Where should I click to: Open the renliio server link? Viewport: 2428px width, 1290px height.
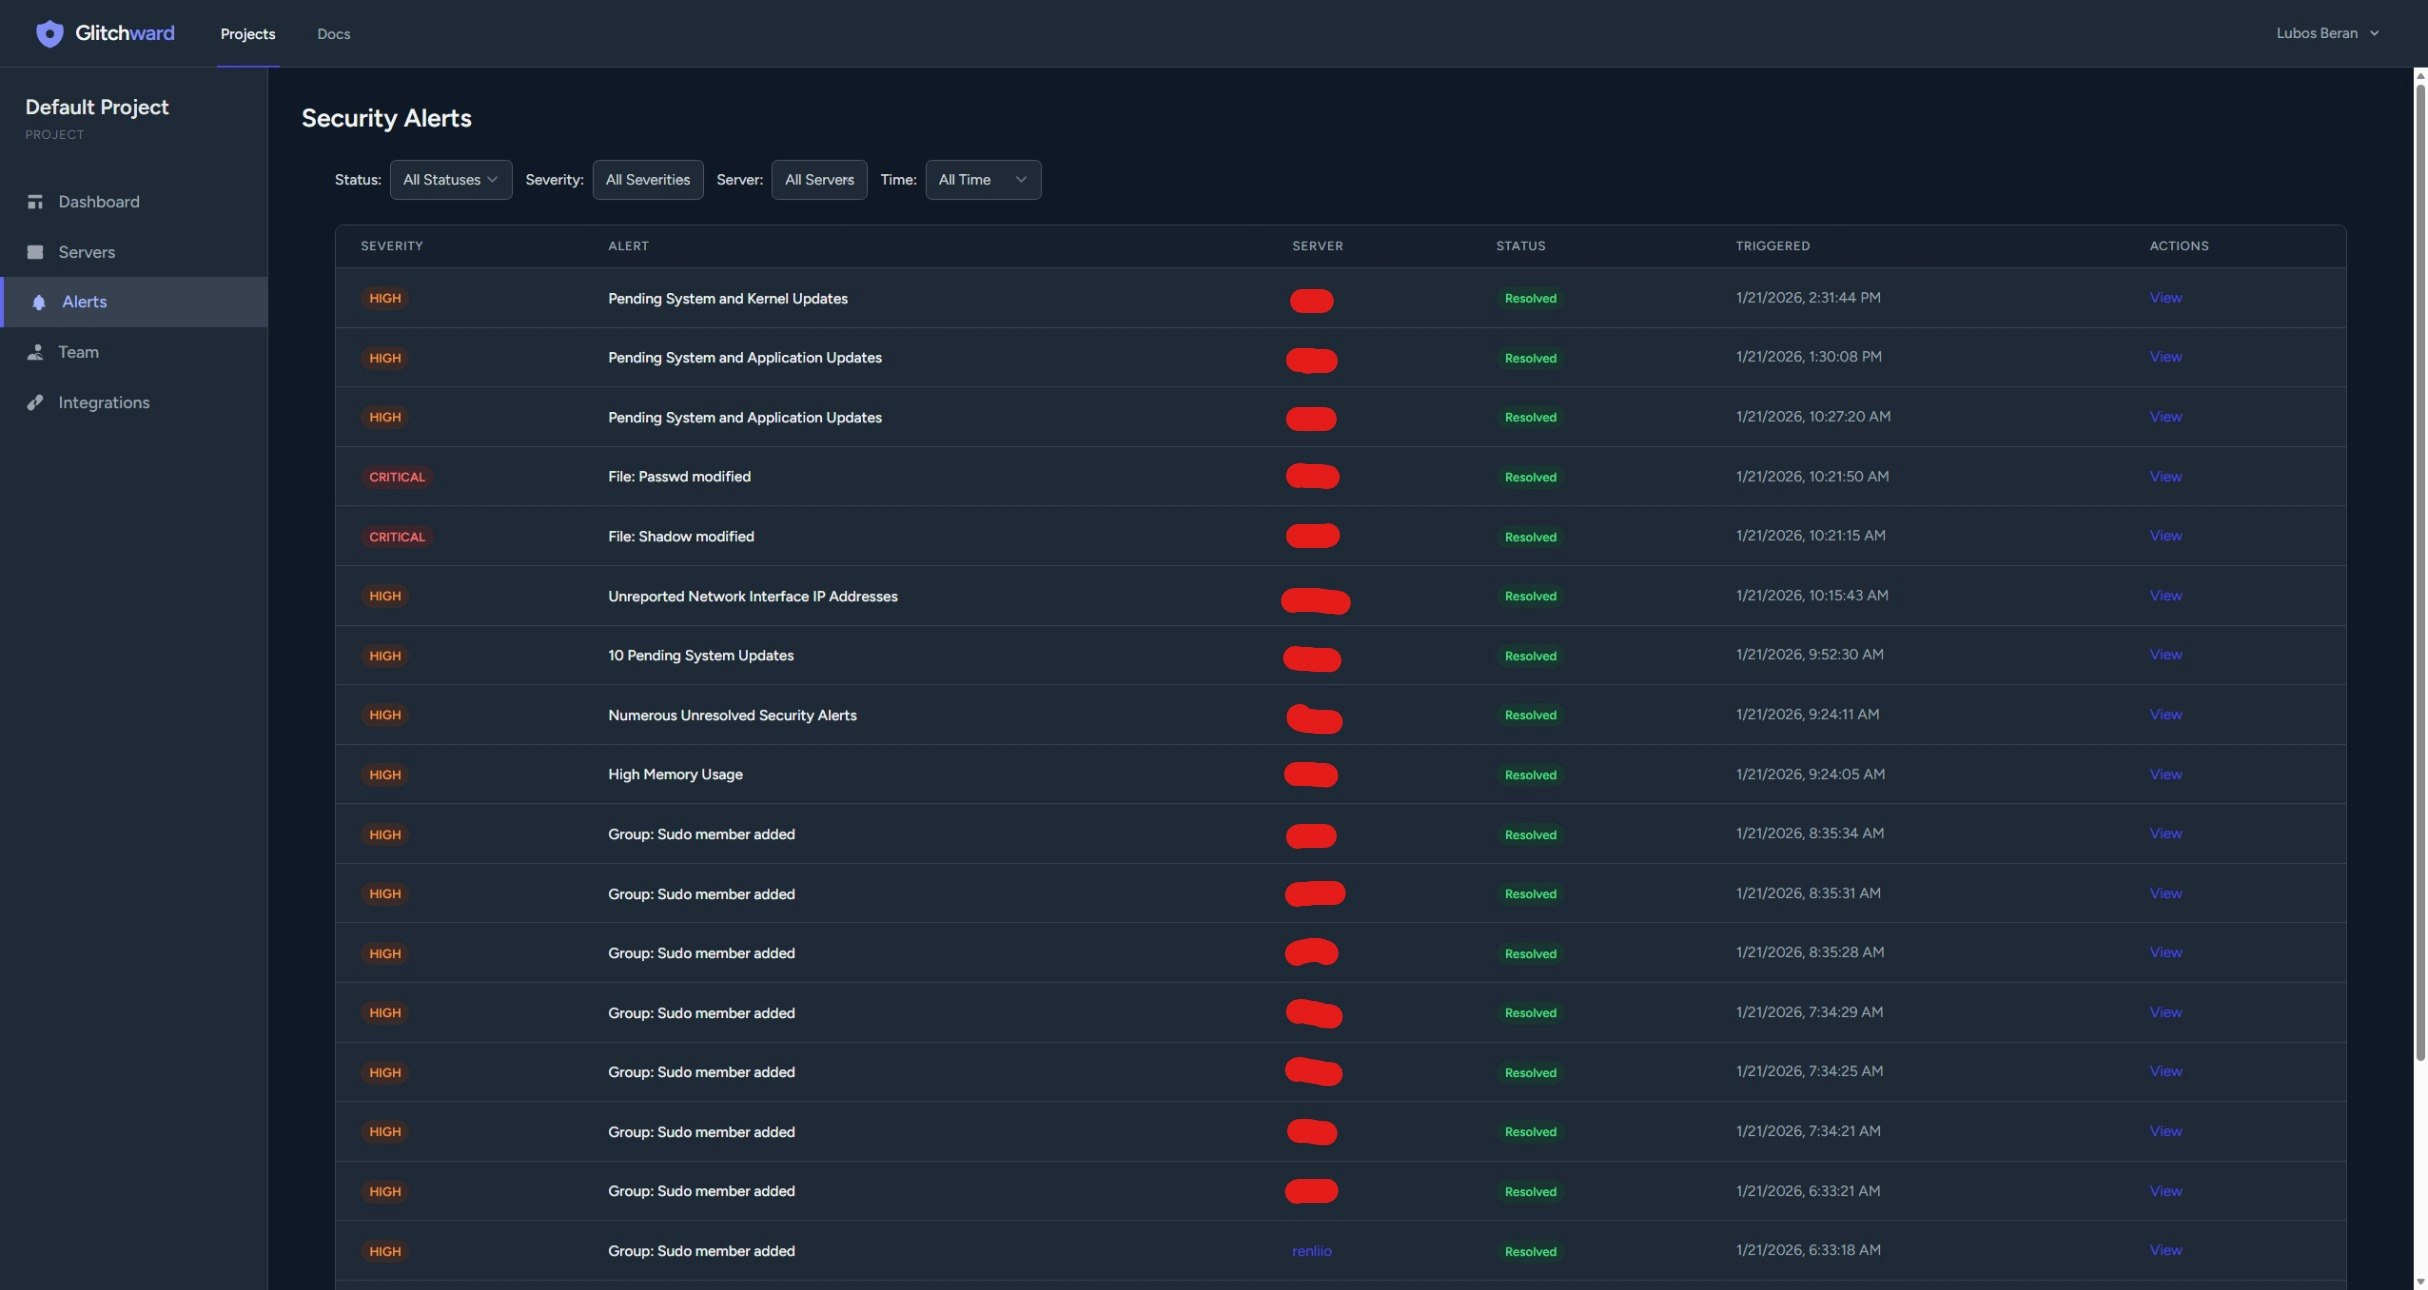click(x=1311, y=1251)
